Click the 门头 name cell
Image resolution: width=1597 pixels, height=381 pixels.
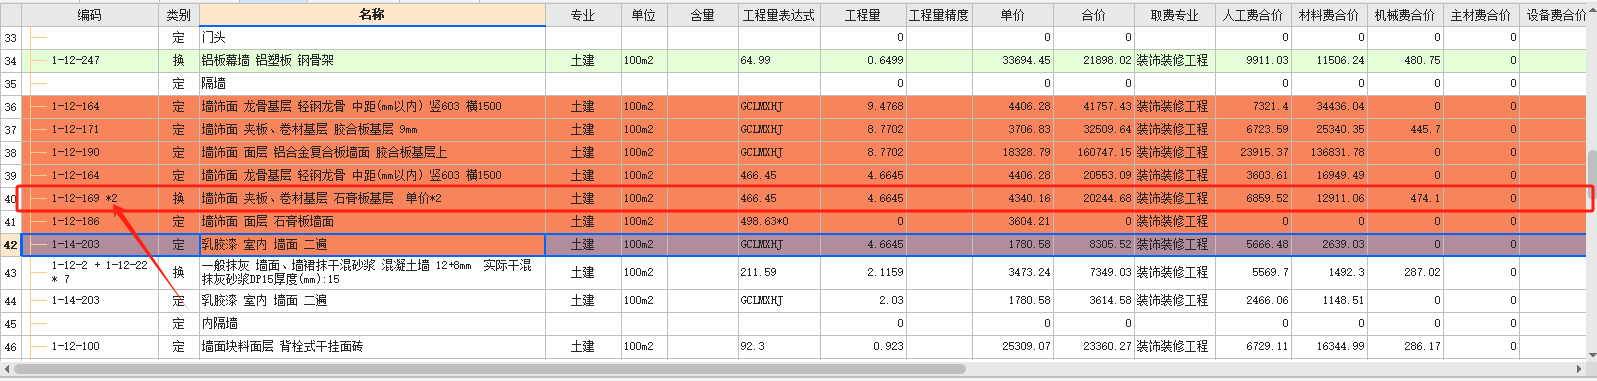pos(372,38)
